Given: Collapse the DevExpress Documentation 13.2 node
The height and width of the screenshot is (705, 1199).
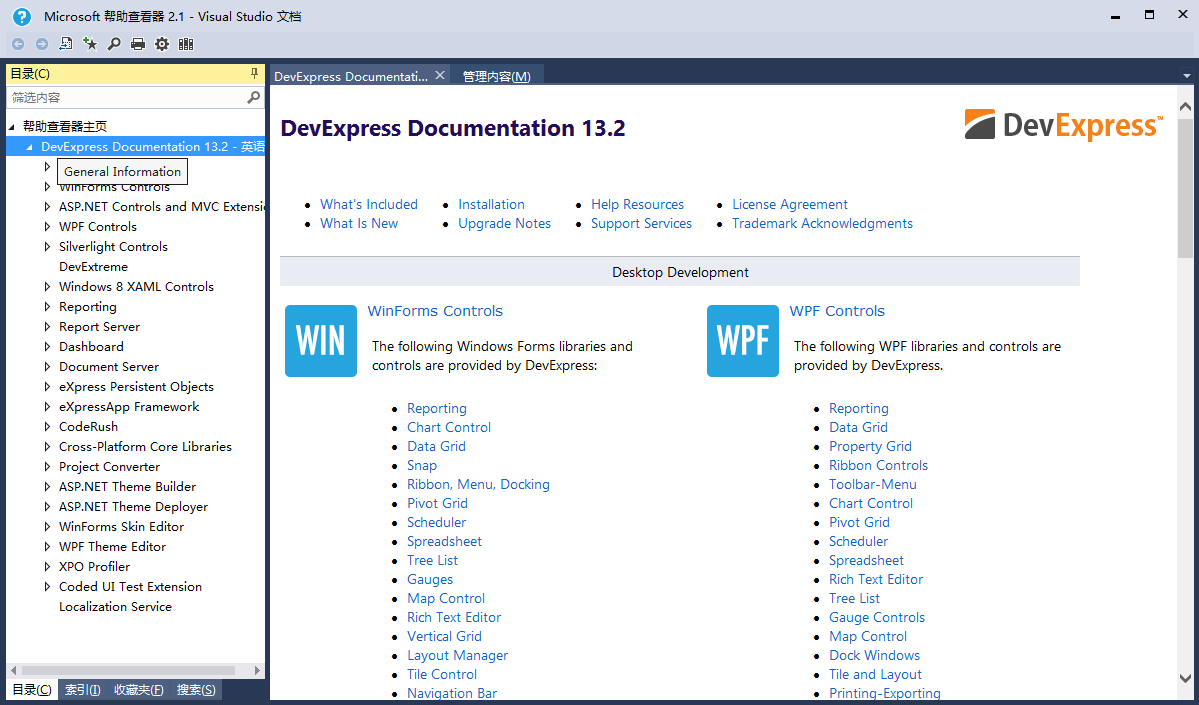Looking at the screenshot, I should click(29, 147).
